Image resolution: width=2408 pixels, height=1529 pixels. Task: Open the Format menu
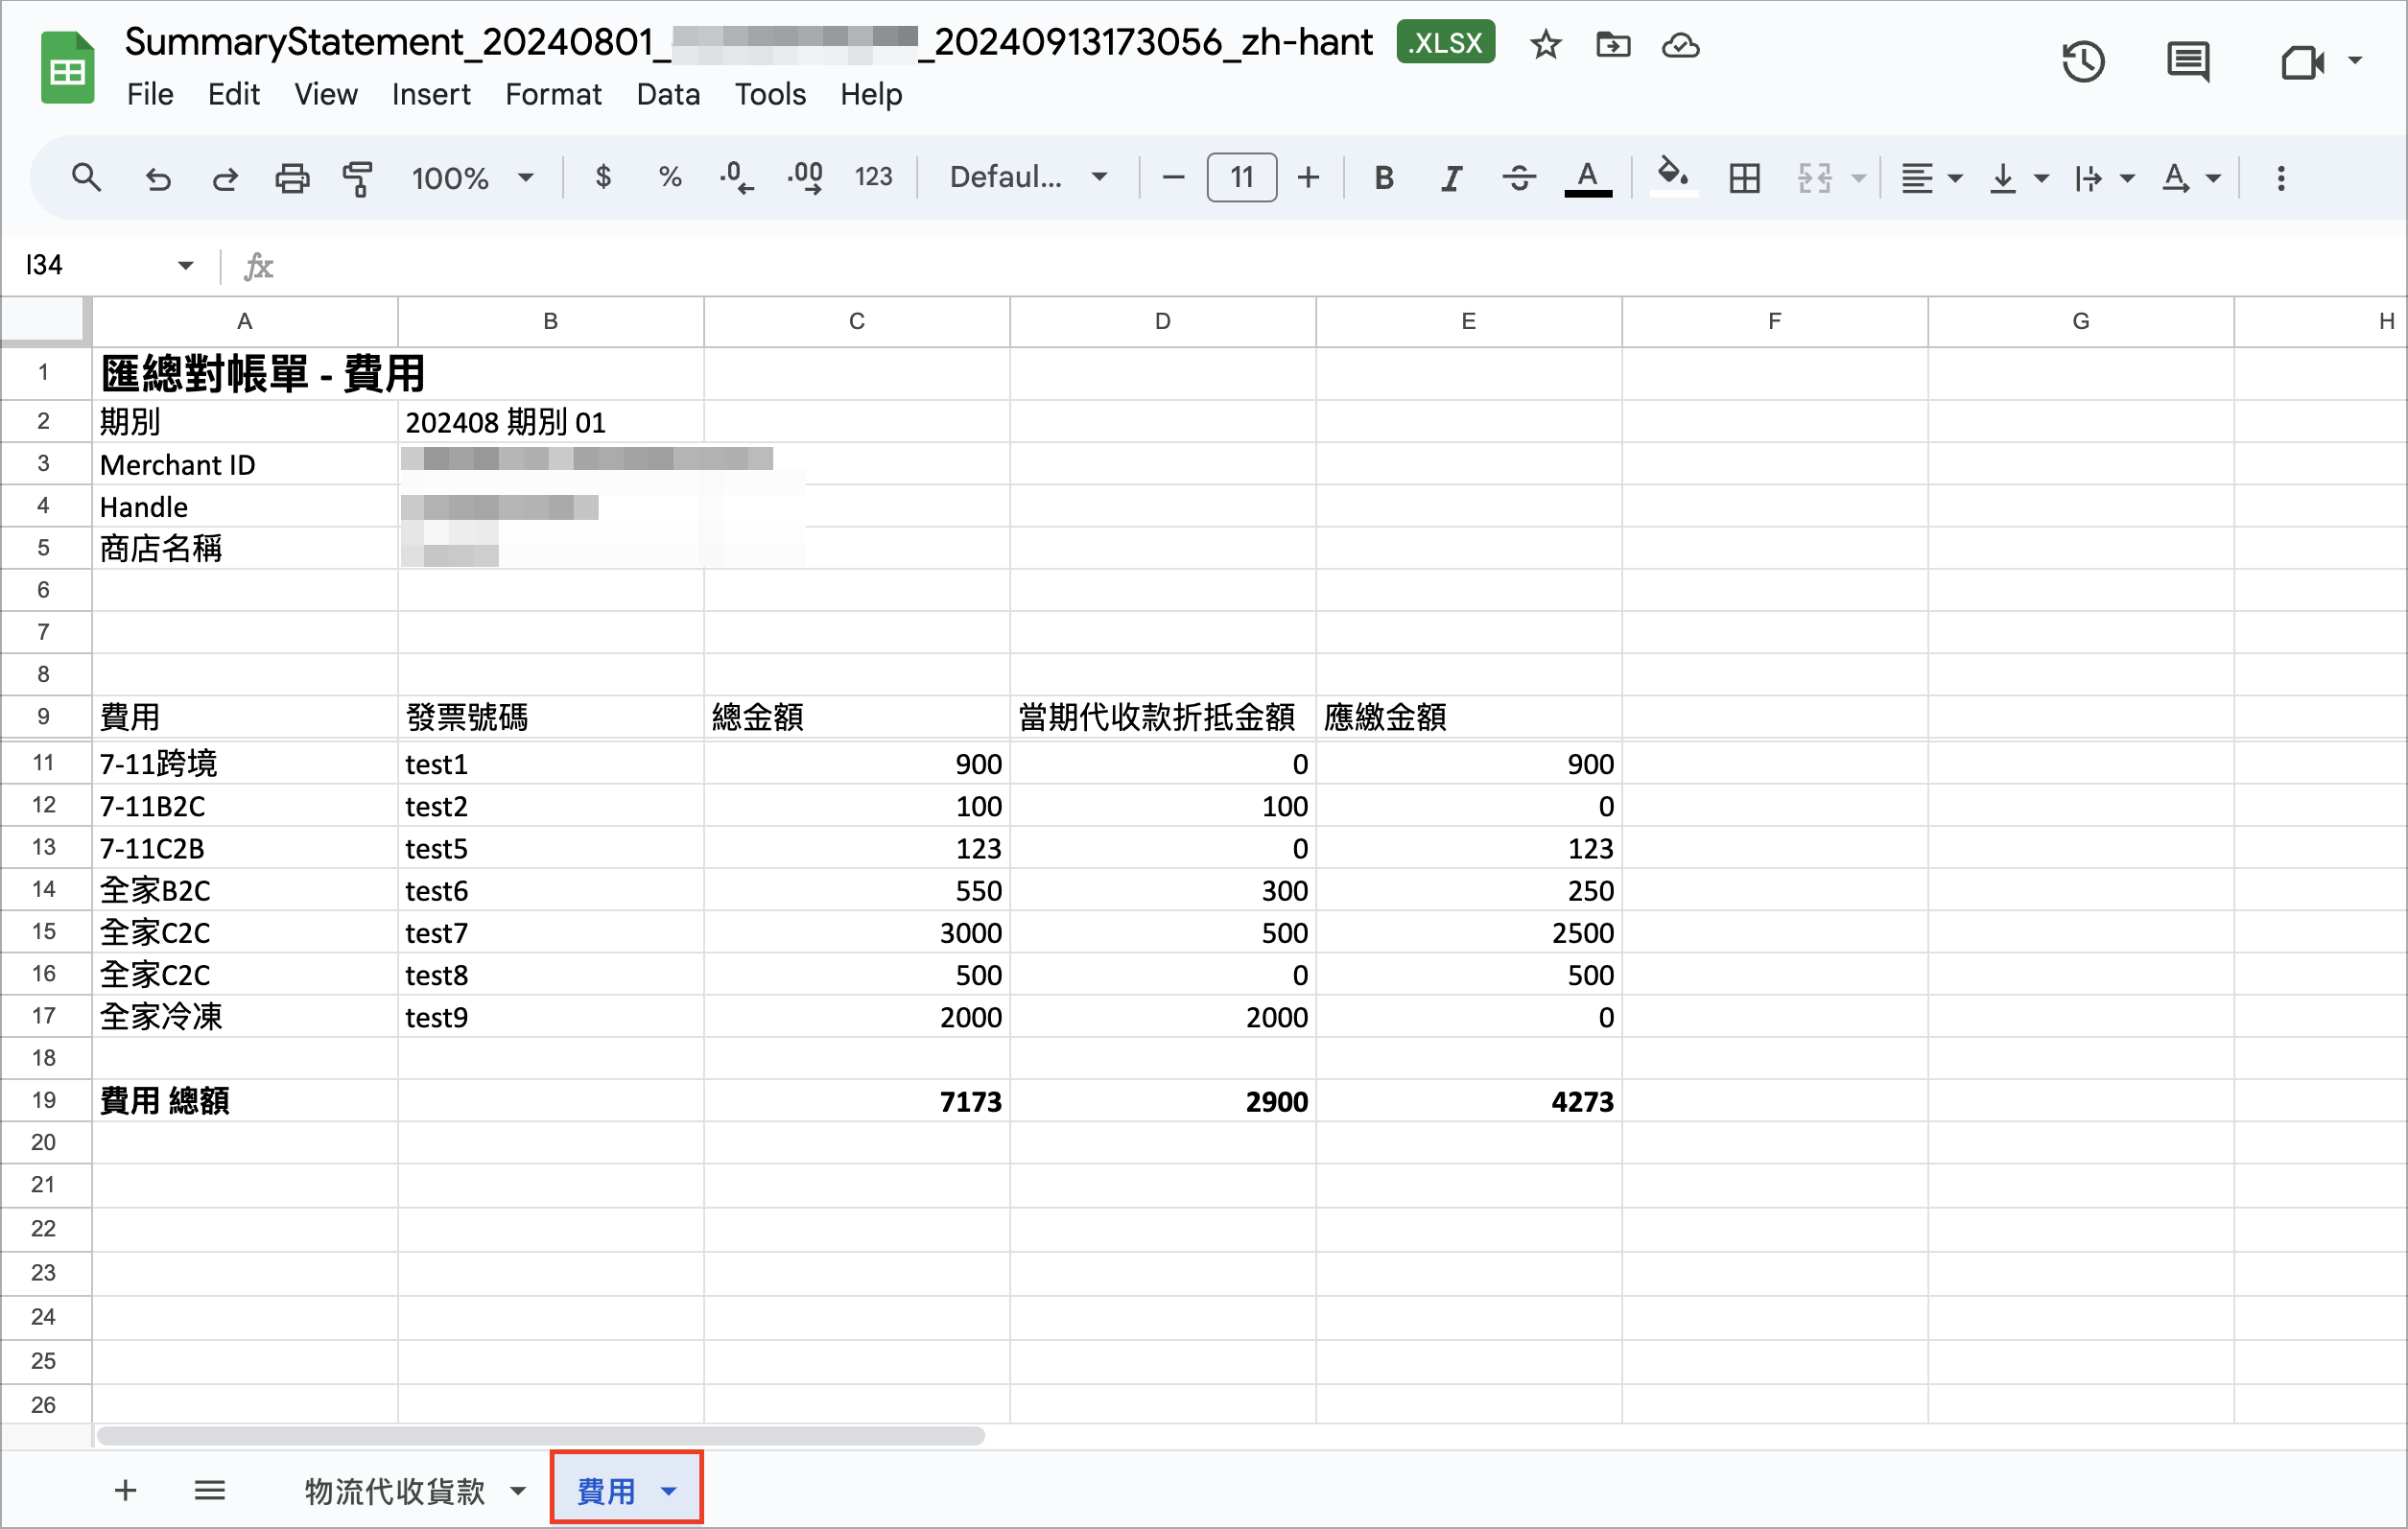[553, 94]
